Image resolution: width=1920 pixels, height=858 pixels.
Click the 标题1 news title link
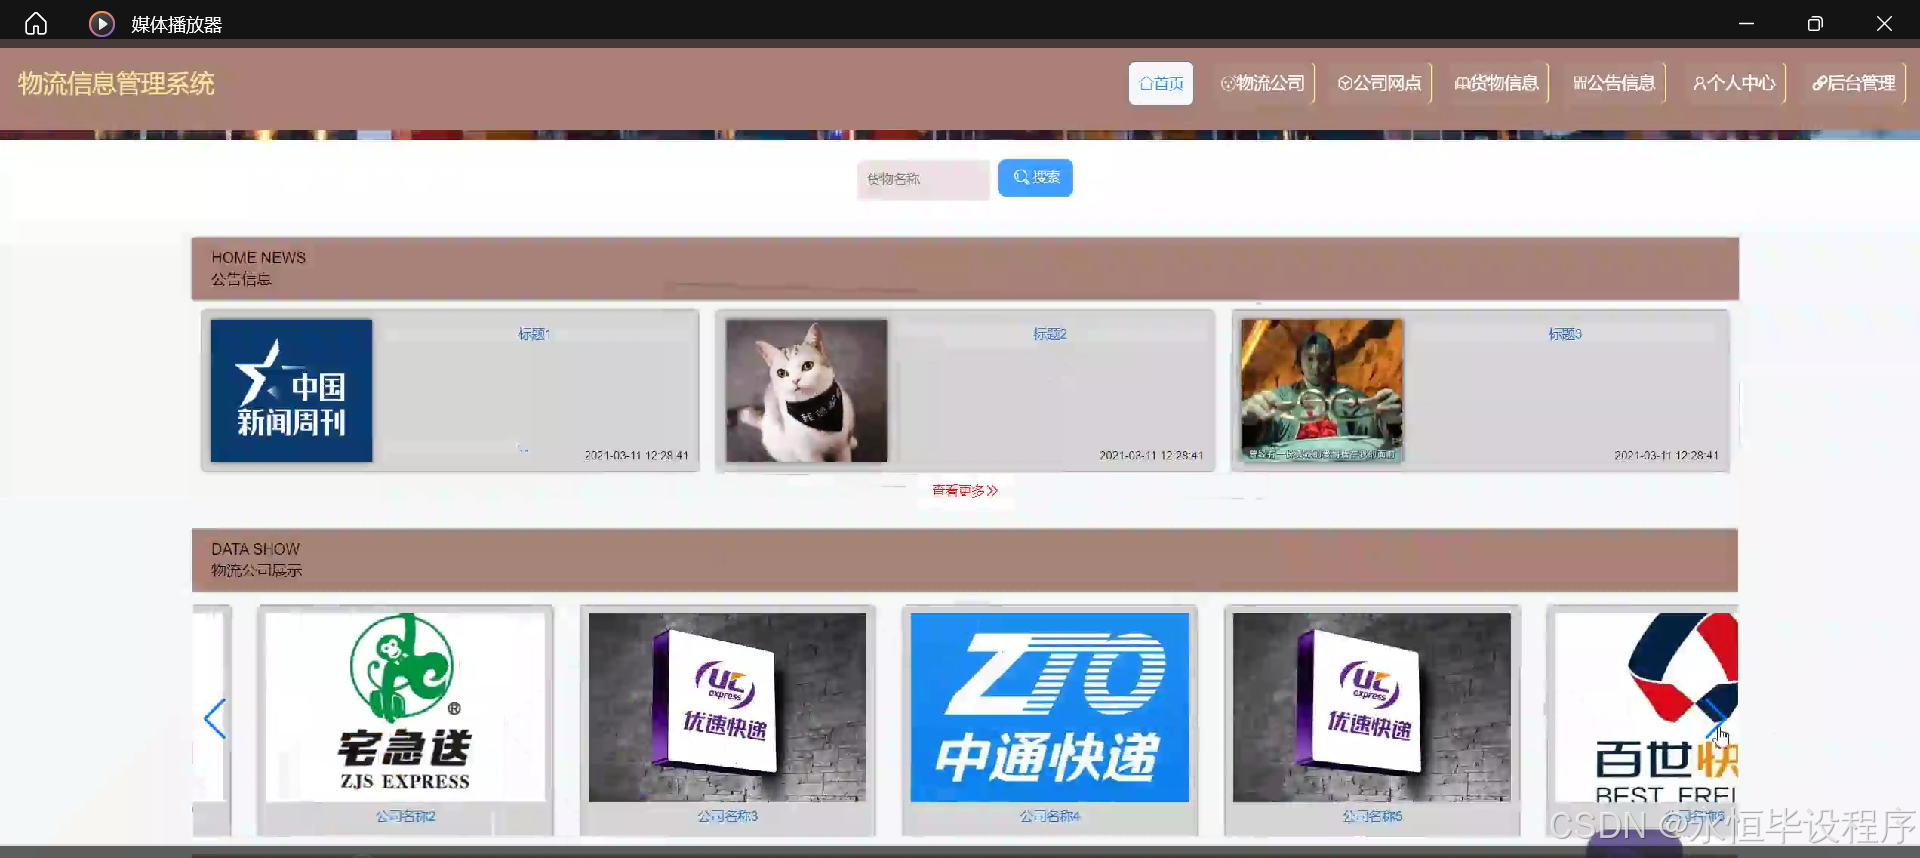[x=534, y=334]
